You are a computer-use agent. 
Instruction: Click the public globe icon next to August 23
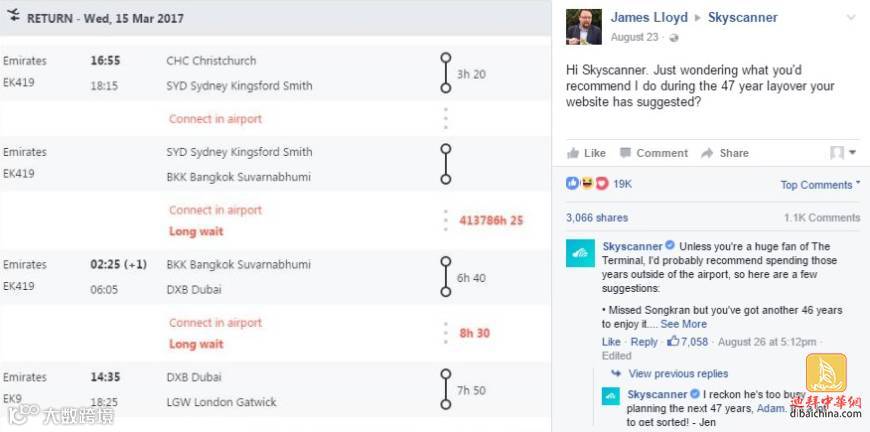coord(674,38)
